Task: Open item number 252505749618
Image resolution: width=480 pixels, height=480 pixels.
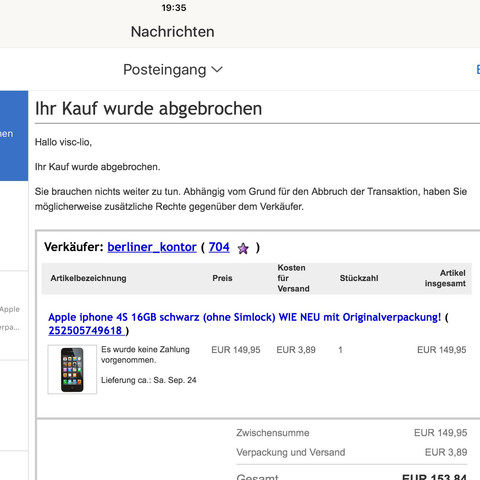Action: [x=86, y=330]
